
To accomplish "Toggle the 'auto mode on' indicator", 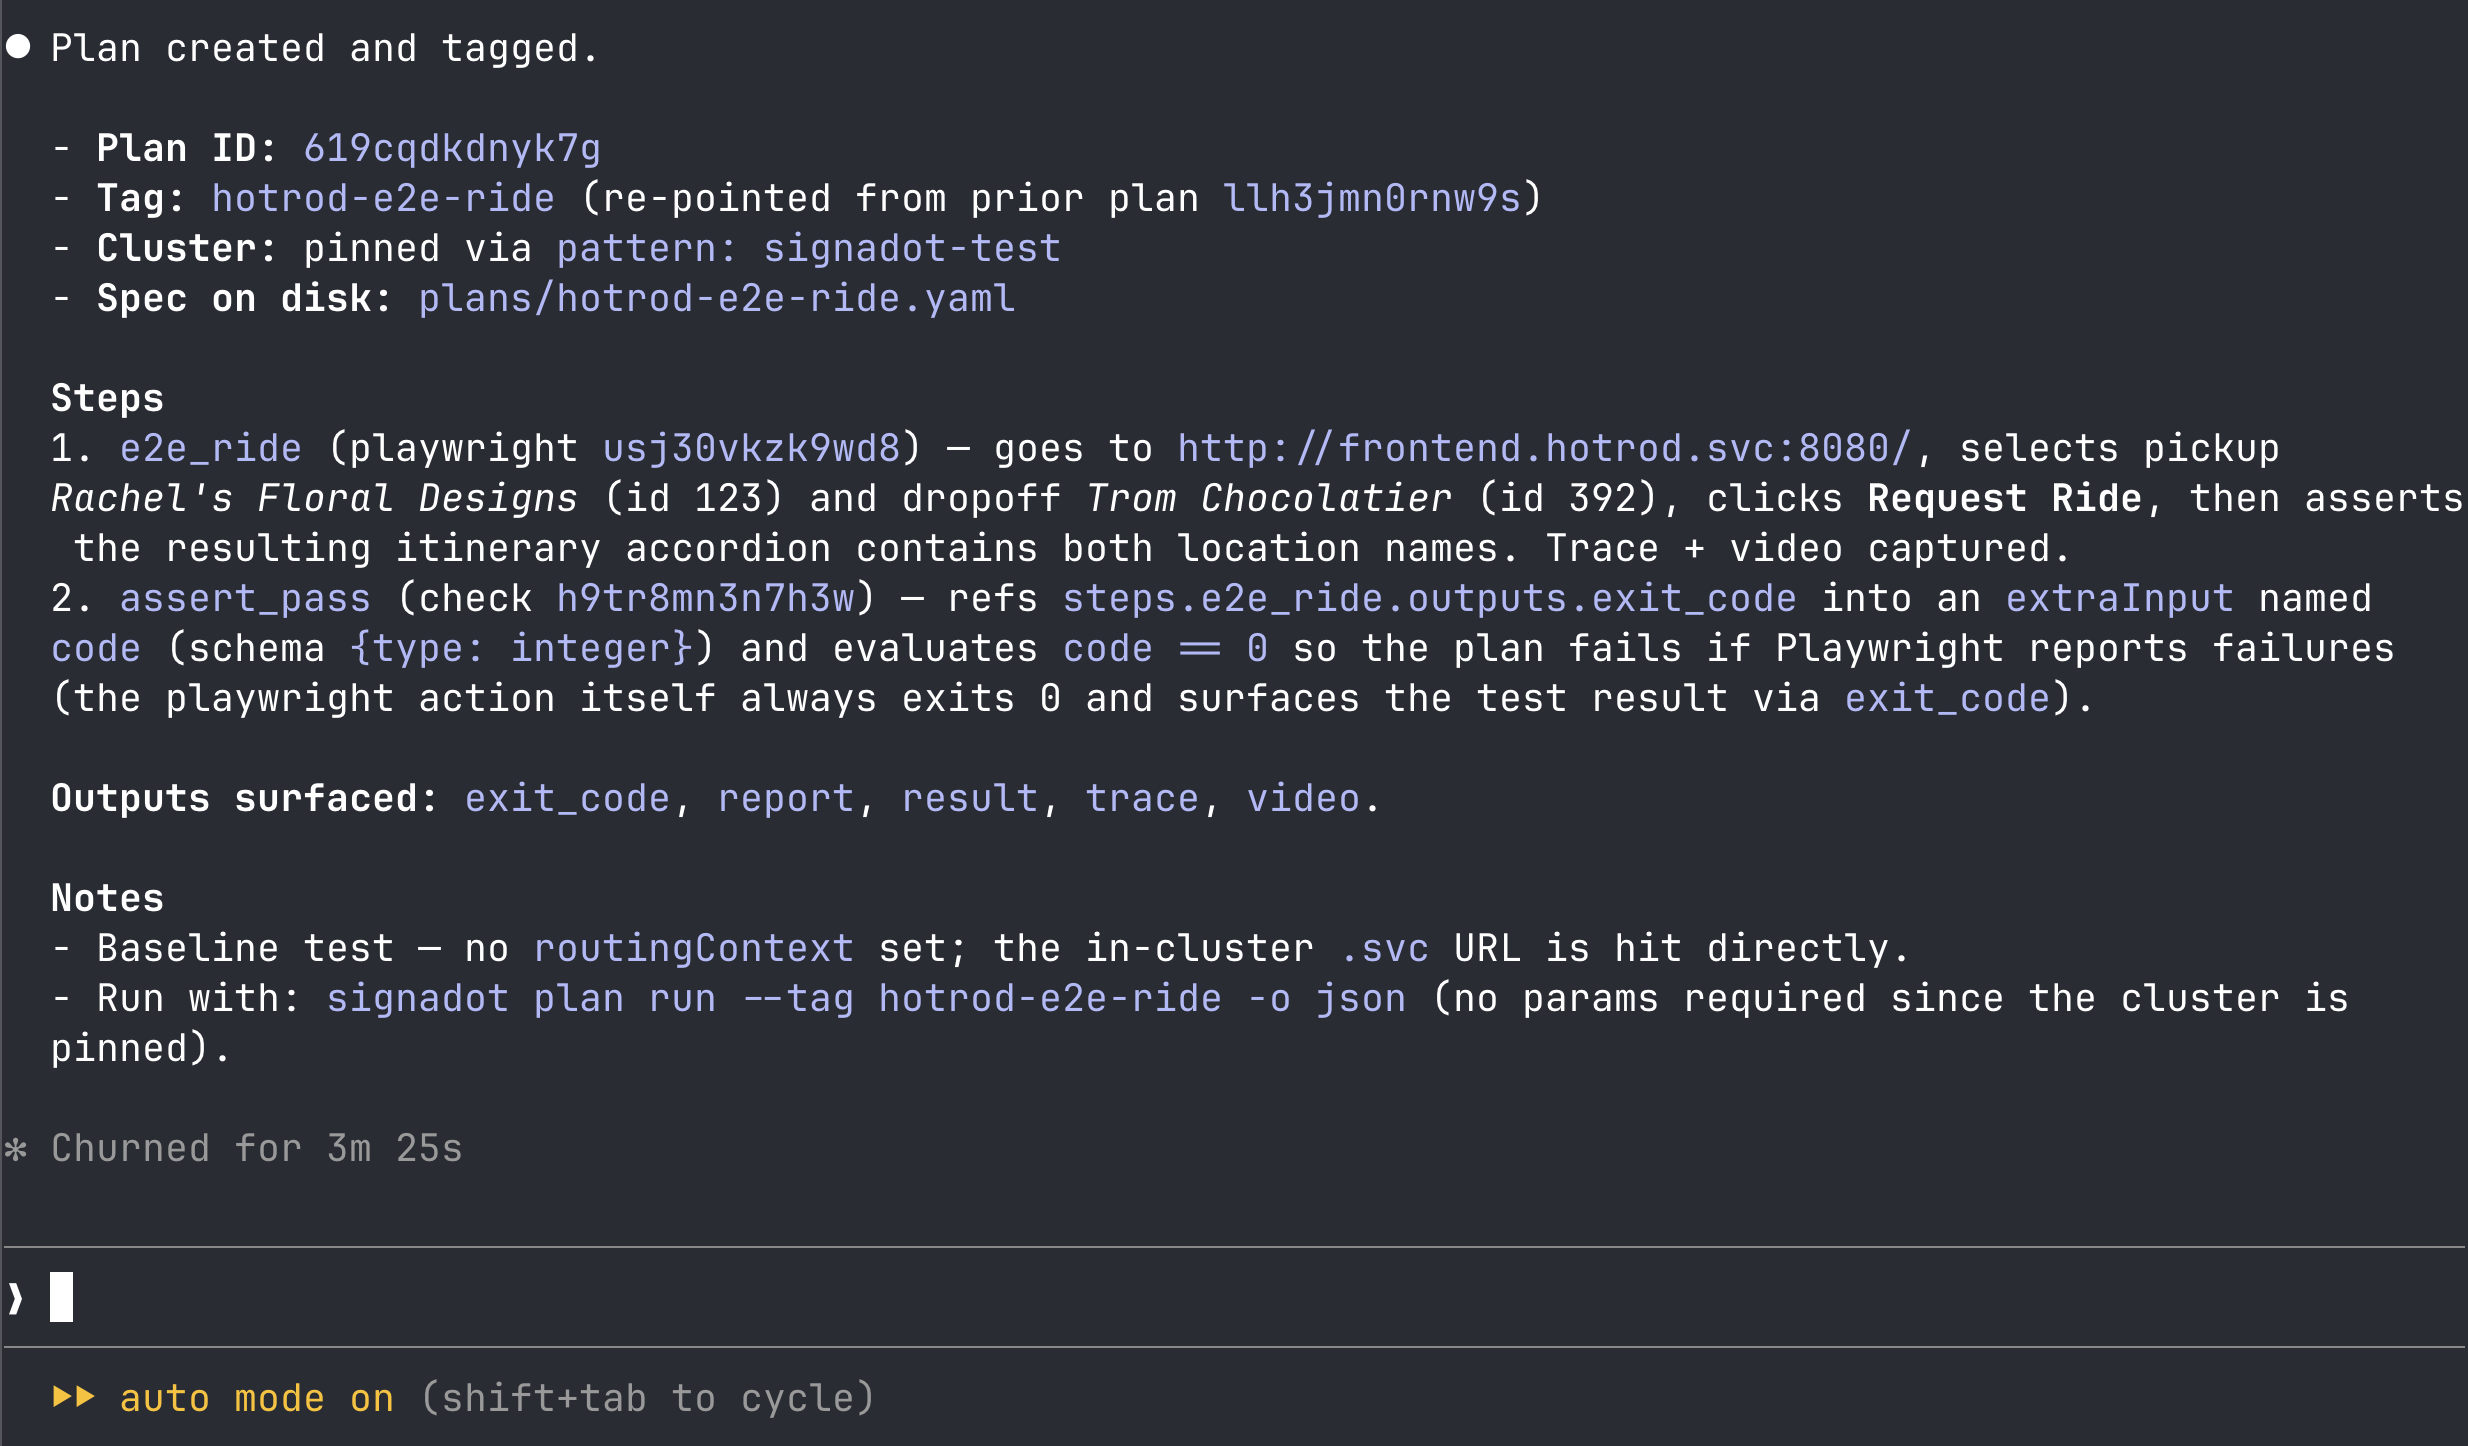I will [257, 1398].
